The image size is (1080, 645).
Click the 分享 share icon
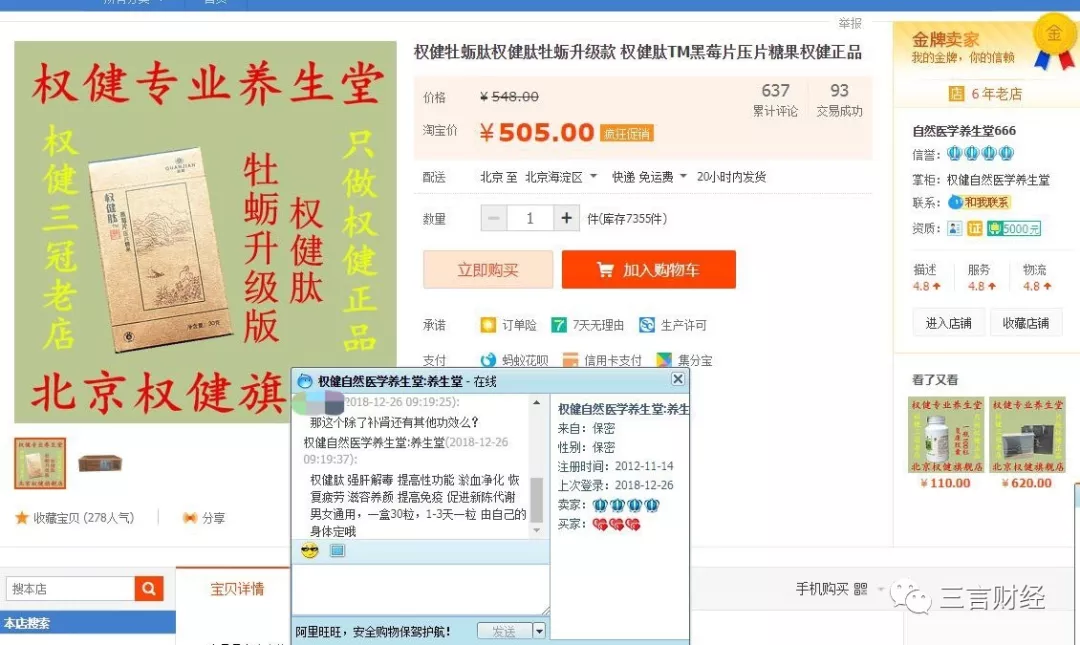pos(189,518)
